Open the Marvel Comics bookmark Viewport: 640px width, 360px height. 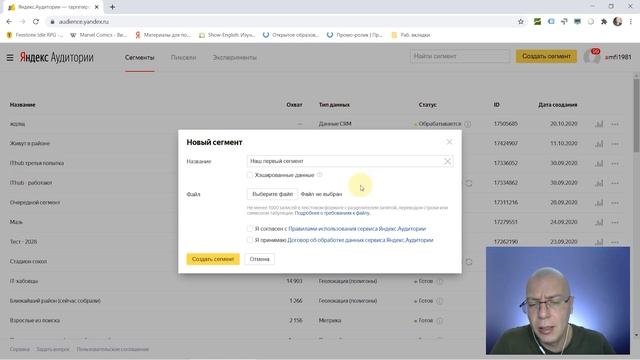[98, 35]
